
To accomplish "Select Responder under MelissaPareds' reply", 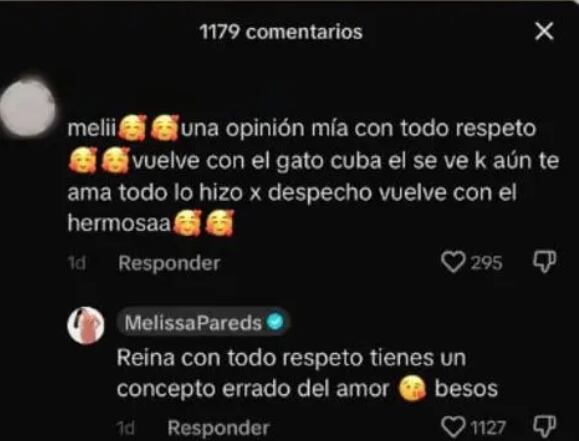I will tap(218, 428).
